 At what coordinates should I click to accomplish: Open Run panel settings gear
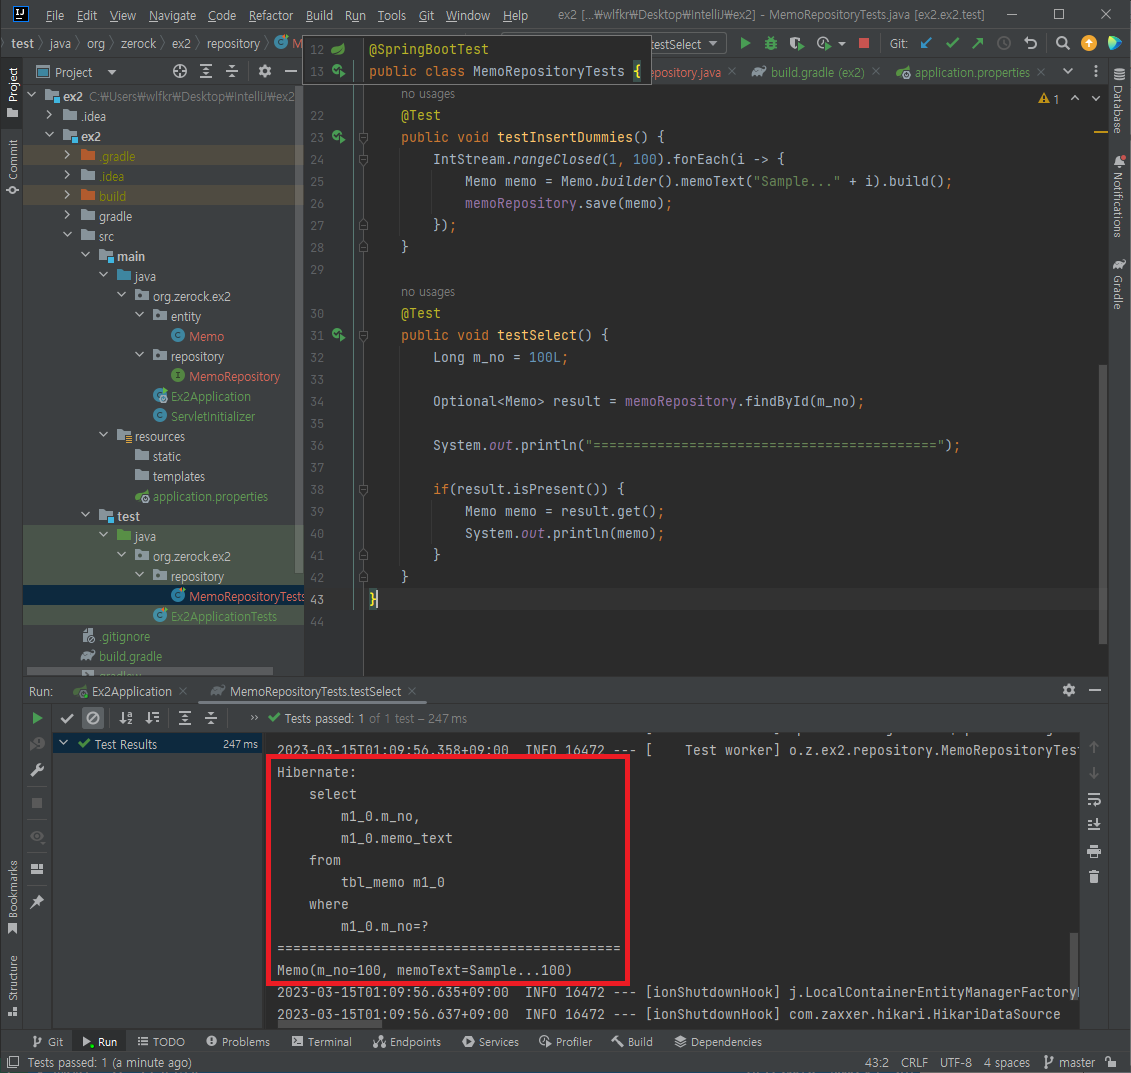(x=1069, y=690)
